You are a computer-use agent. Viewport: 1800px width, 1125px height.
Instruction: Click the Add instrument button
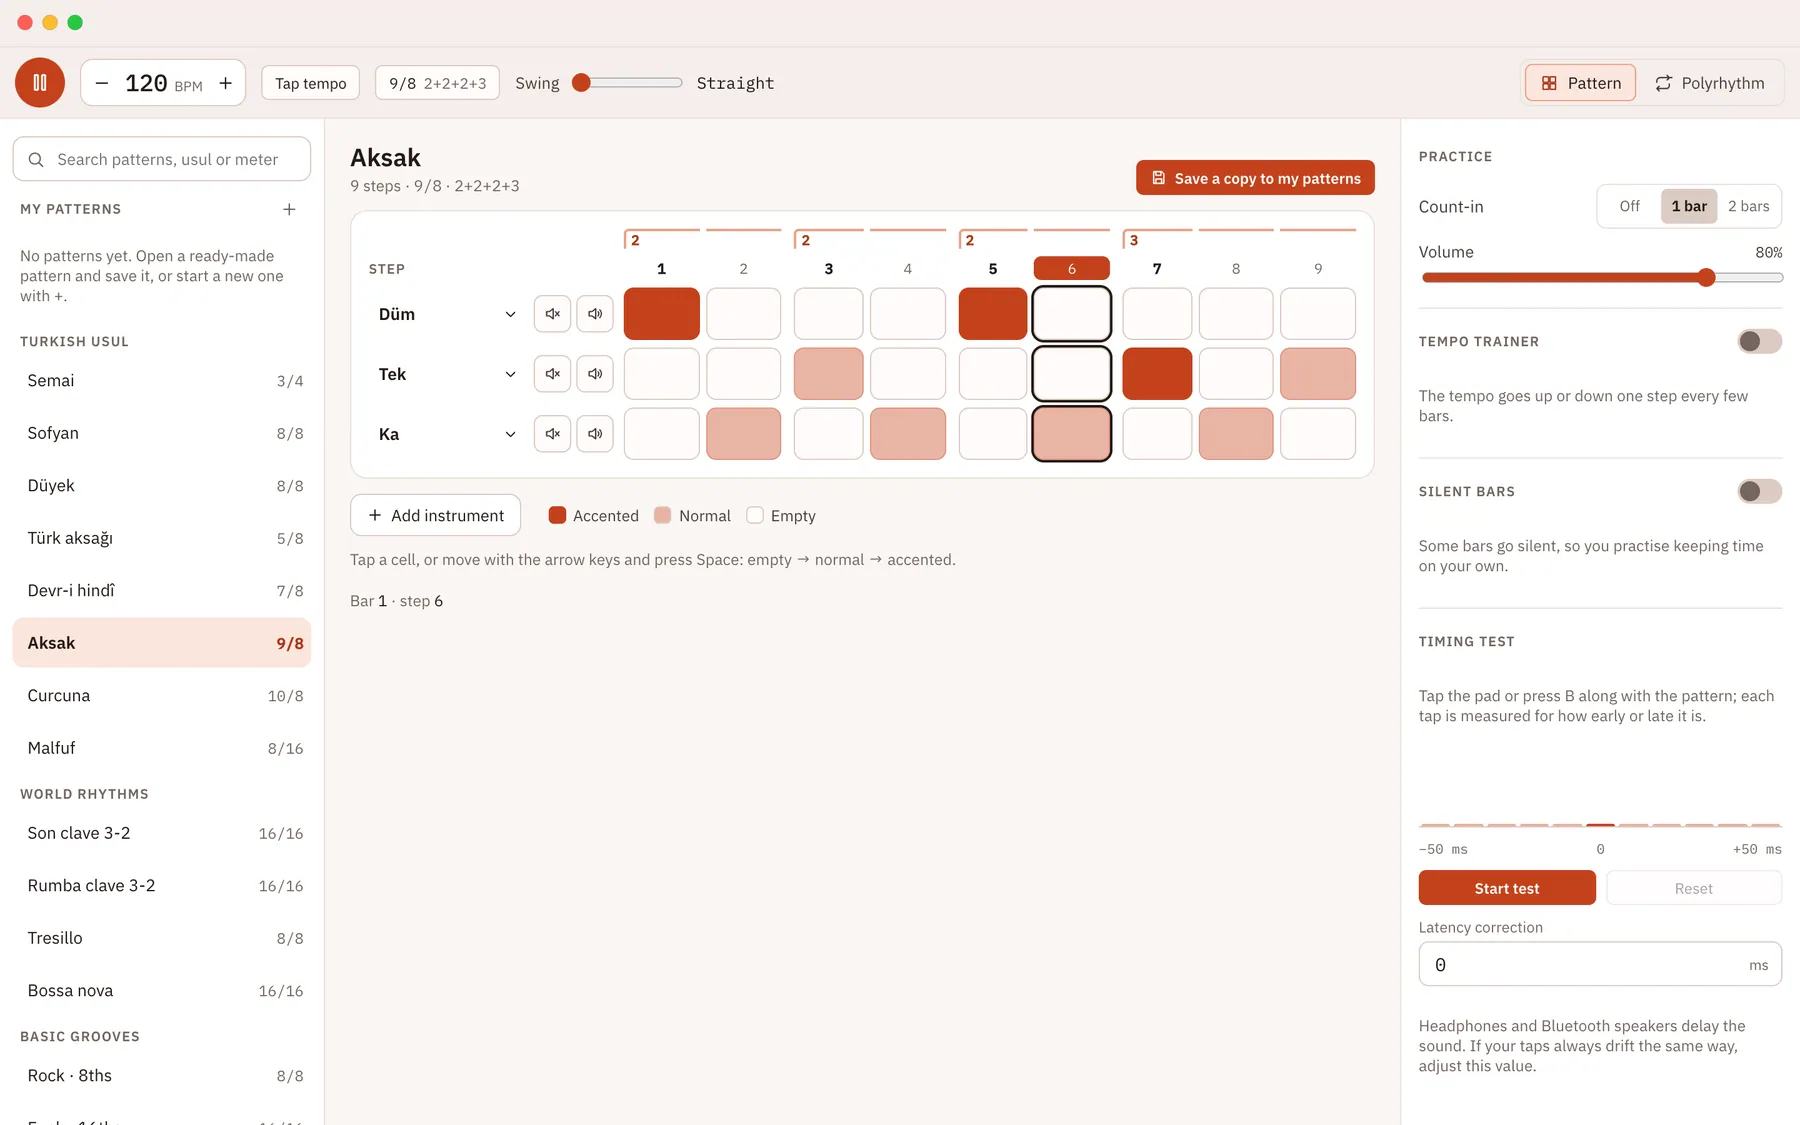pyautogui.click(x=436, y=515)
